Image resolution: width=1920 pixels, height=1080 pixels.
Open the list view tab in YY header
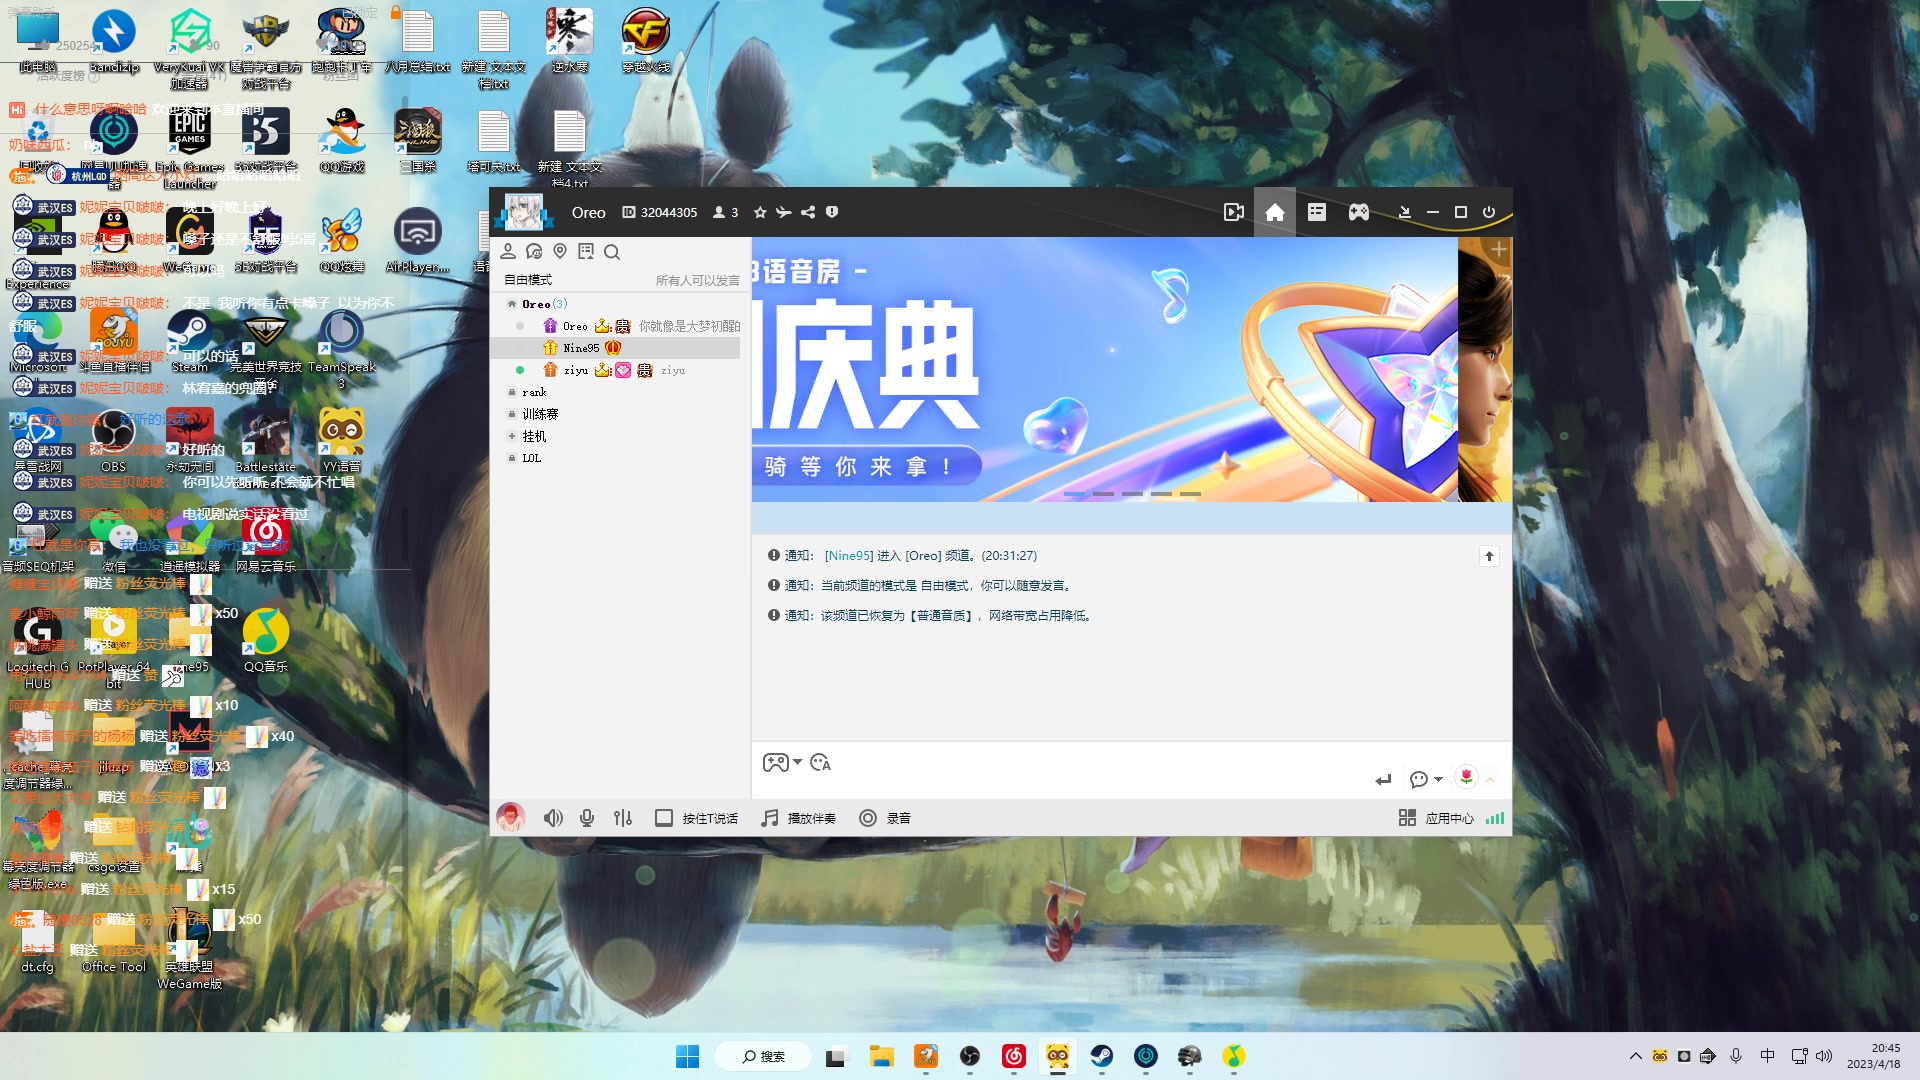[1317, 212]
